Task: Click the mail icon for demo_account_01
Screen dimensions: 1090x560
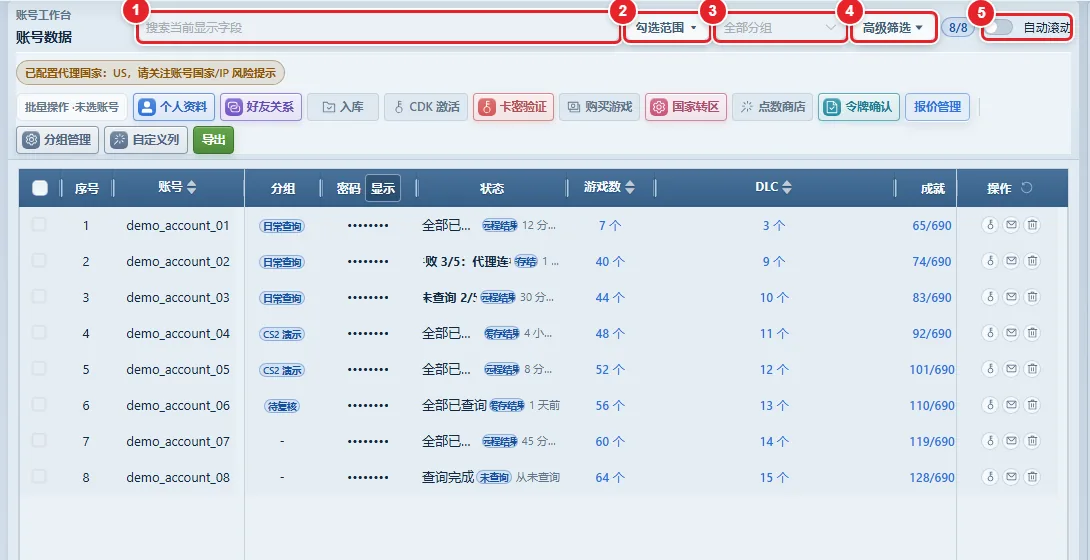Action: click(1011, 225)
